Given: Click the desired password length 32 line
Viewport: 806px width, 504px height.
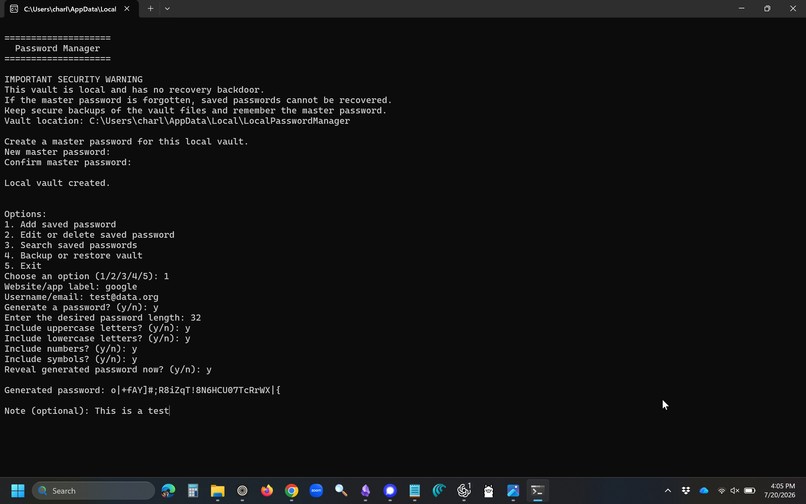Looking at the screenshot, I should click(x=102, y=317).
